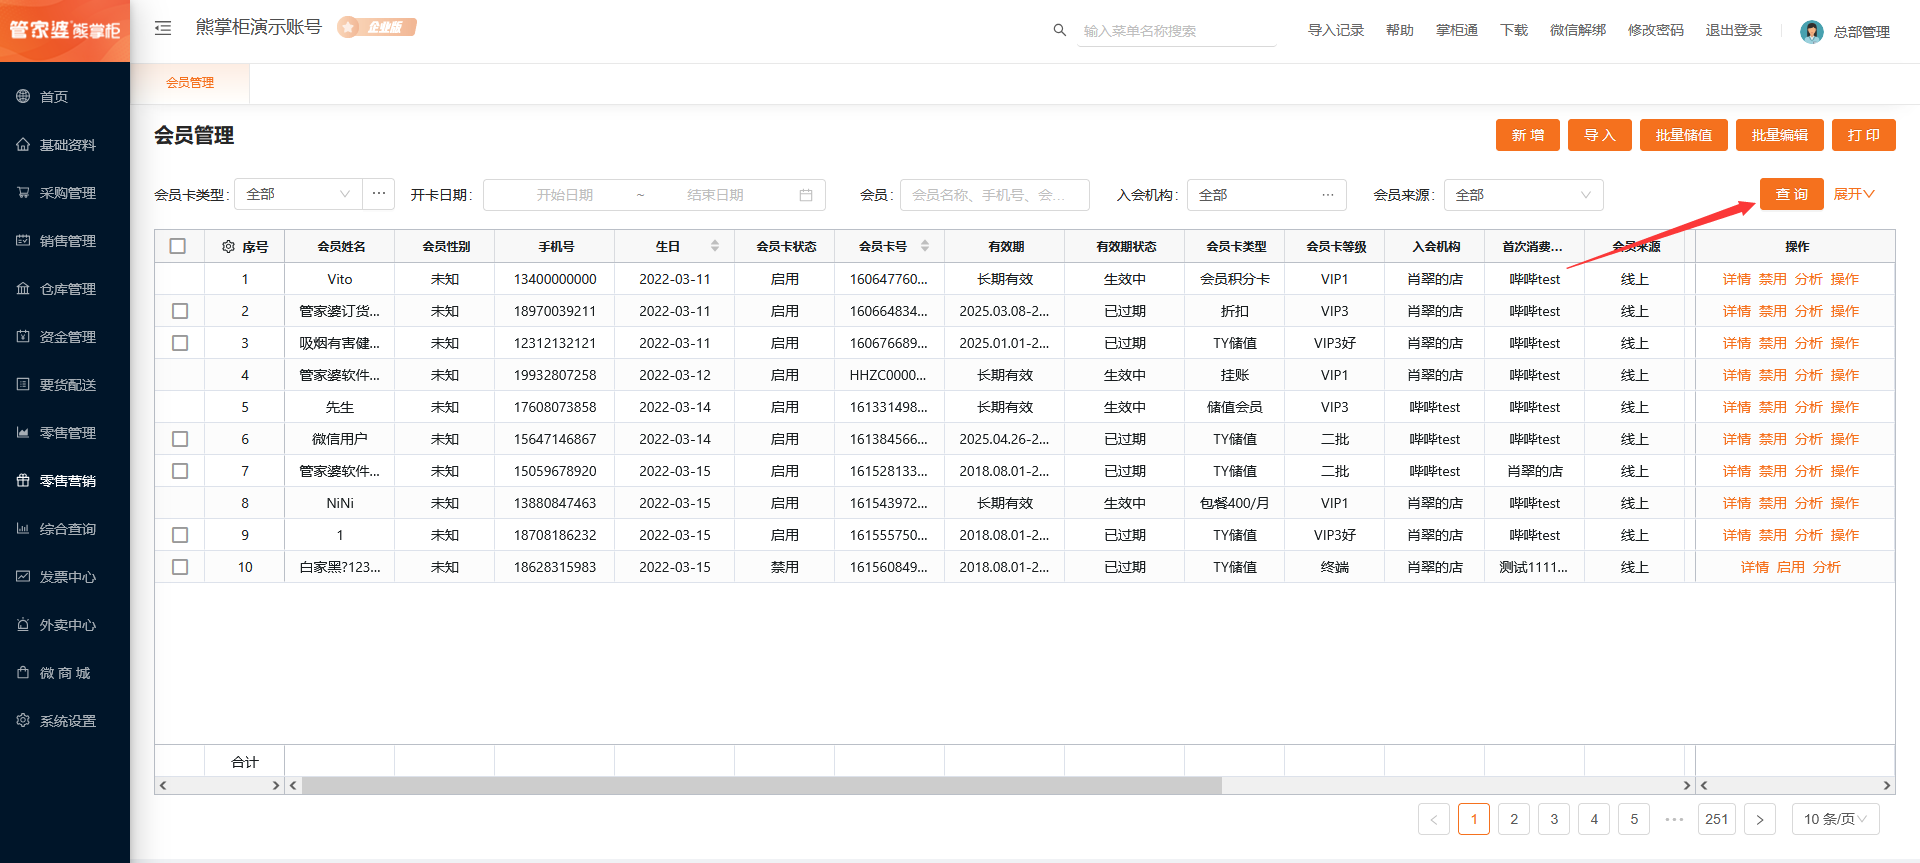Open the 采购管理 shopping cart icon
This screenshot has width=1920, height=863.
[23, 192]
